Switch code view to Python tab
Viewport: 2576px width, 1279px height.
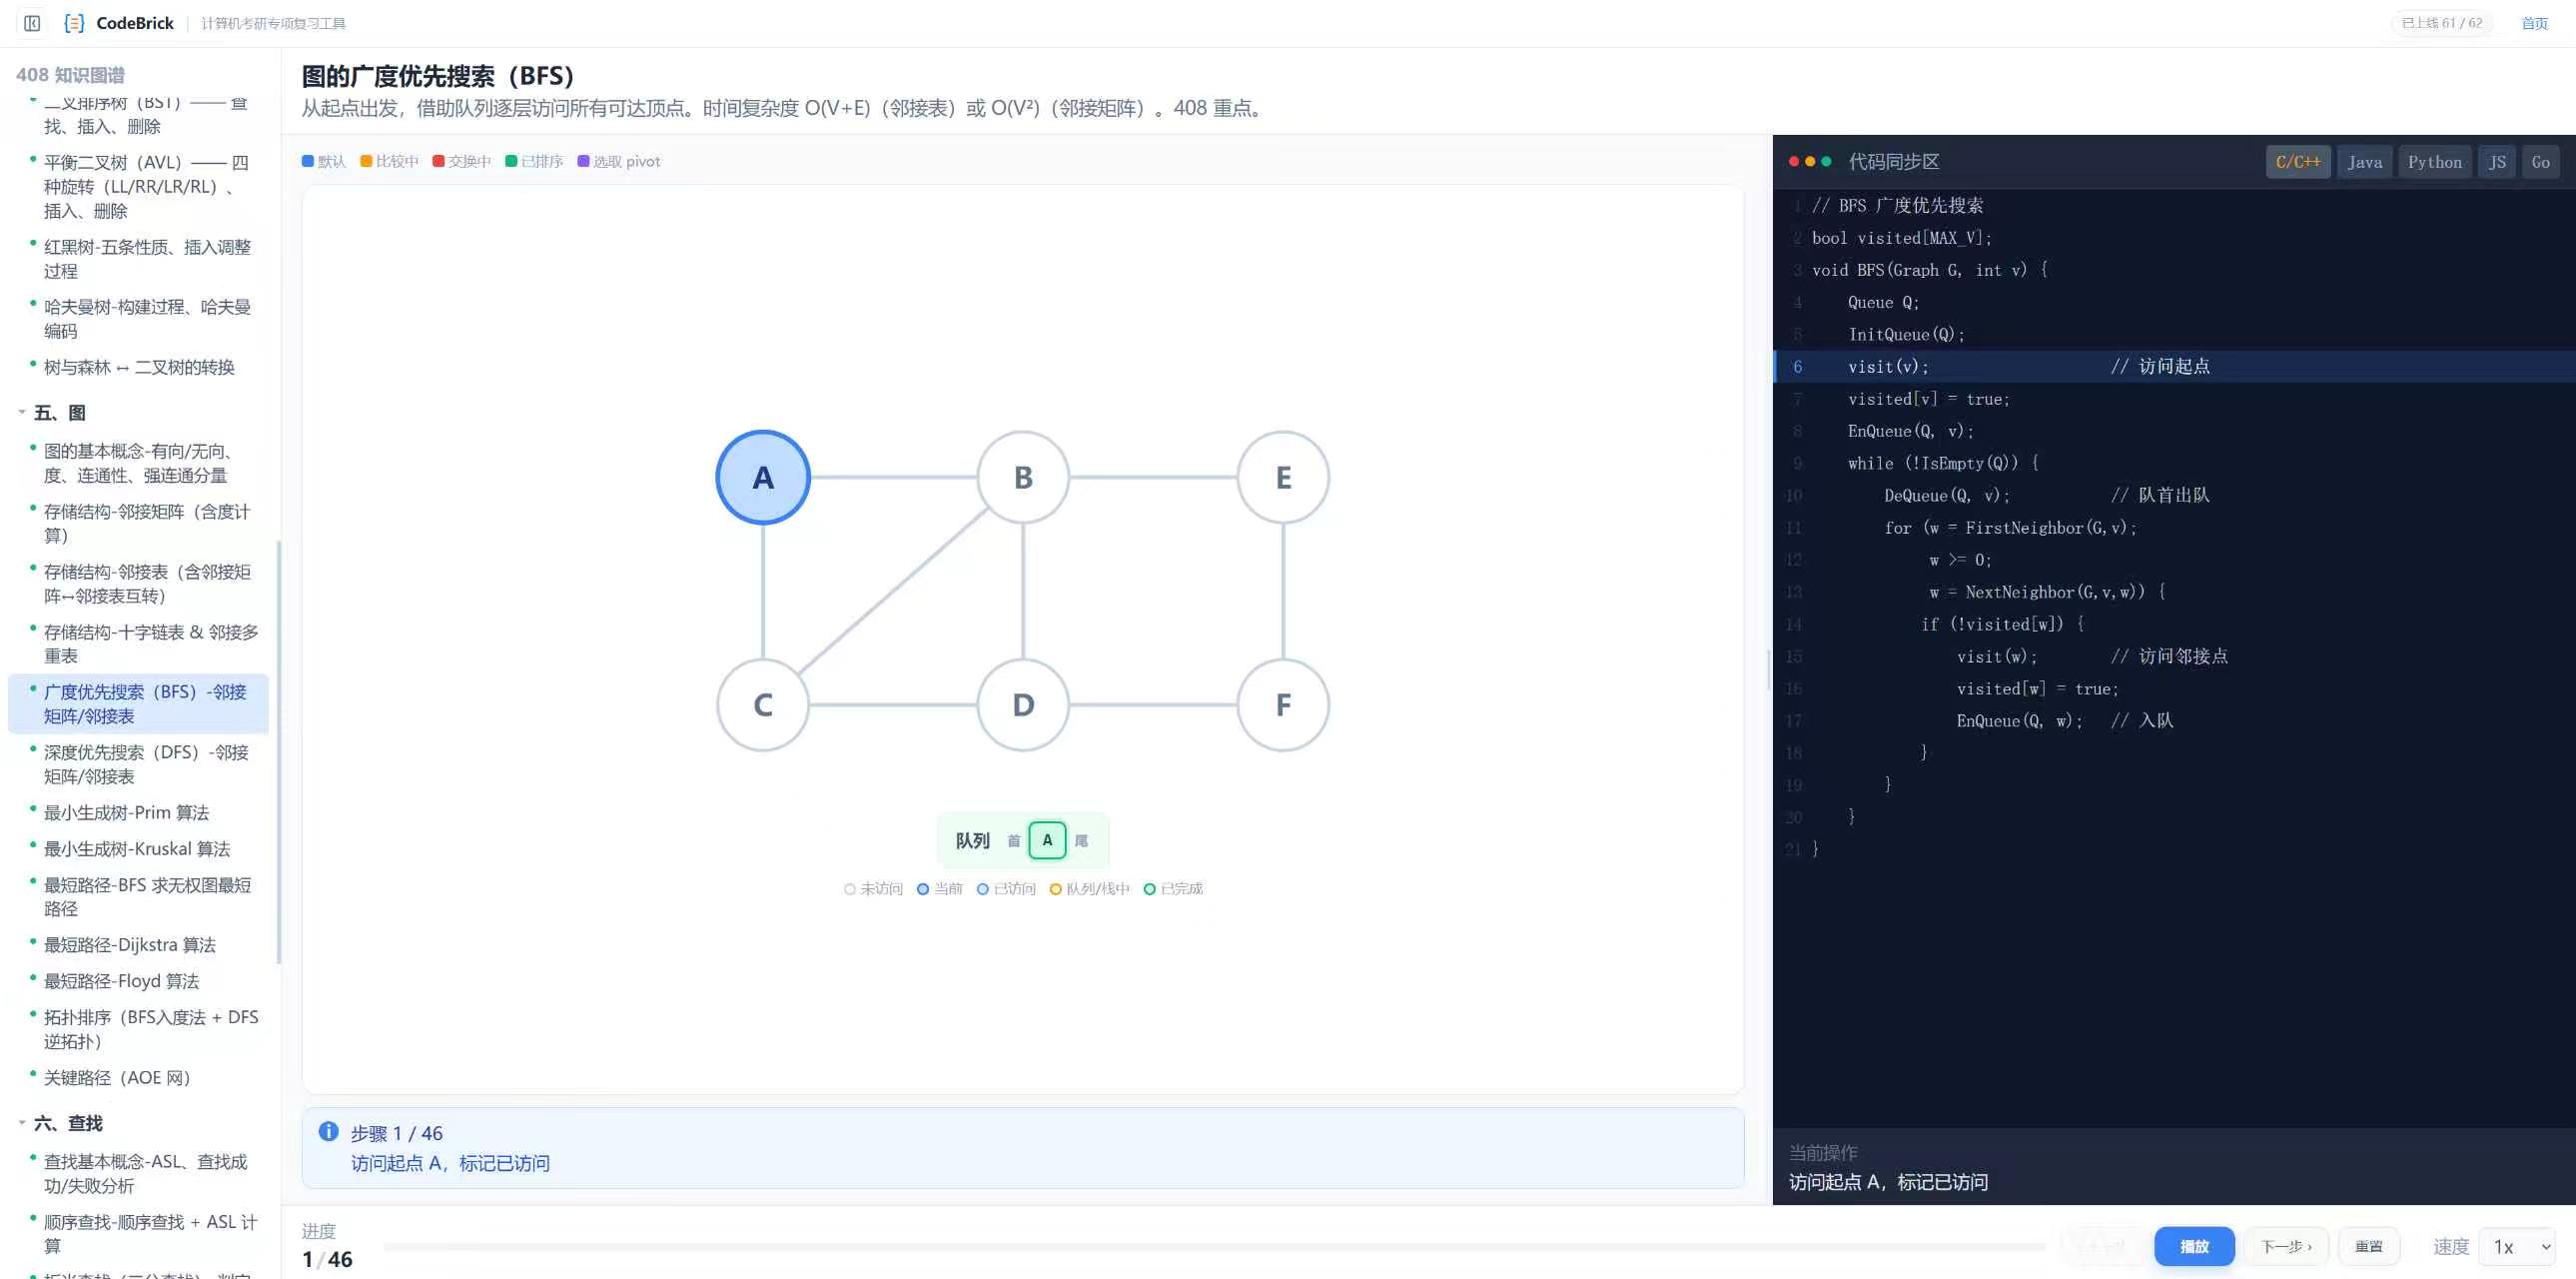[x=2434, y=162]
